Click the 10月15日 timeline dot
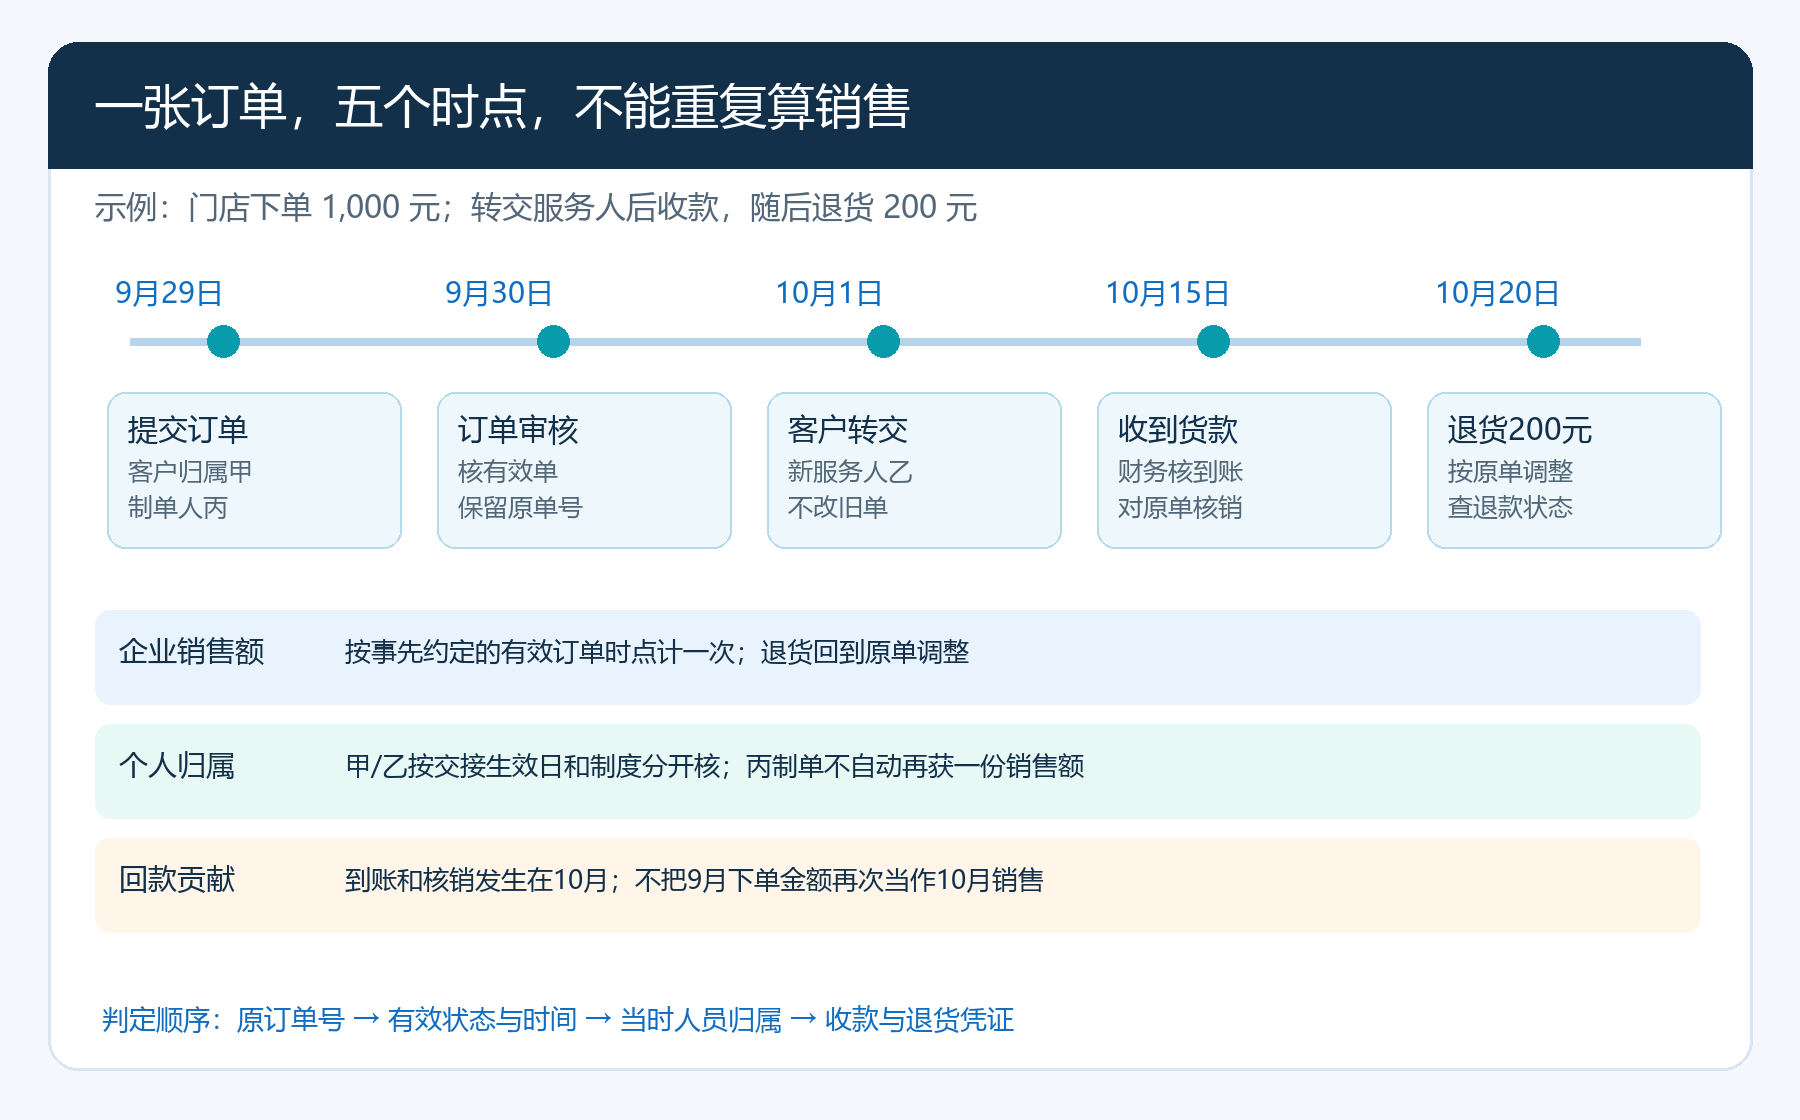The height and width of the screenshot is (1120, 1800). coord(1213,341)
